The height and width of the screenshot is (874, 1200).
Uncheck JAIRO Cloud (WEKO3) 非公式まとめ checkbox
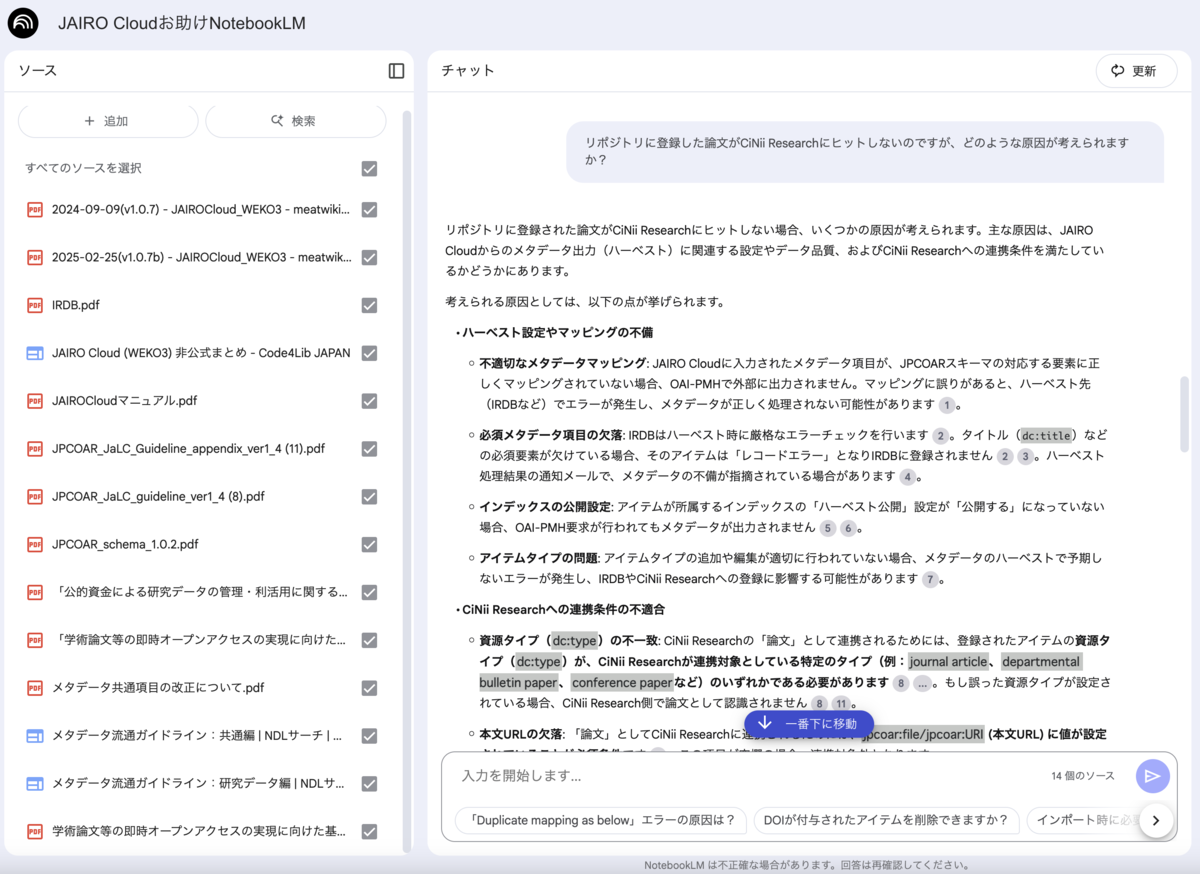pos(369,353)
